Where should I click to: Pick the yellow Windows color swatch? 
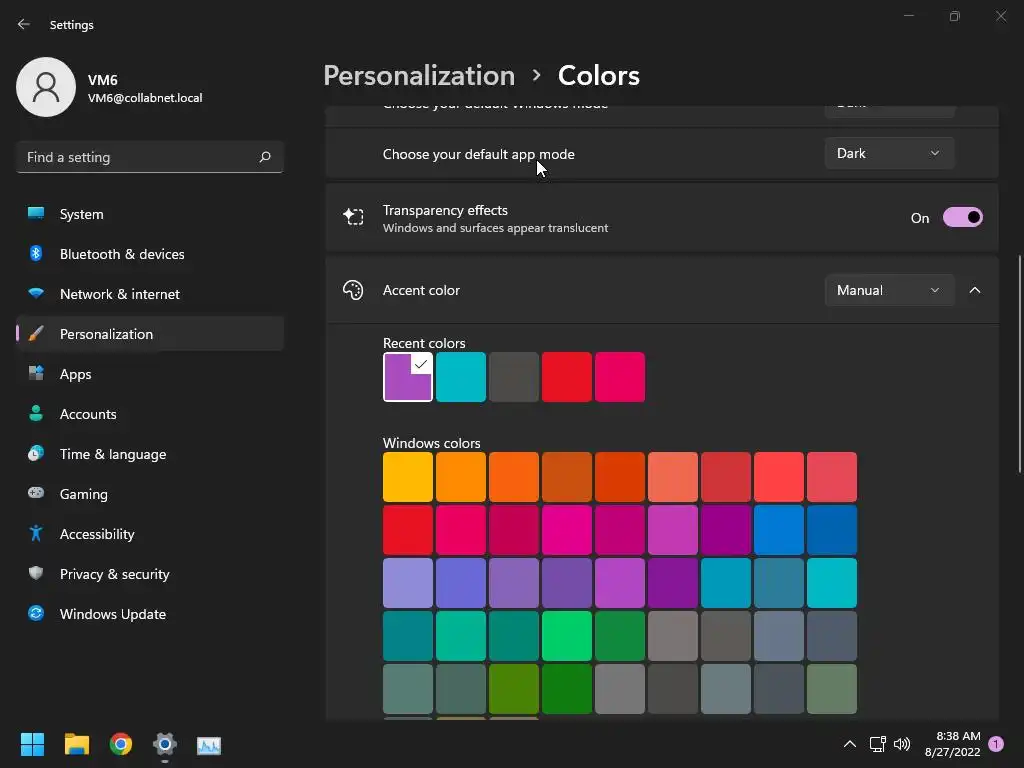(408, 477)
